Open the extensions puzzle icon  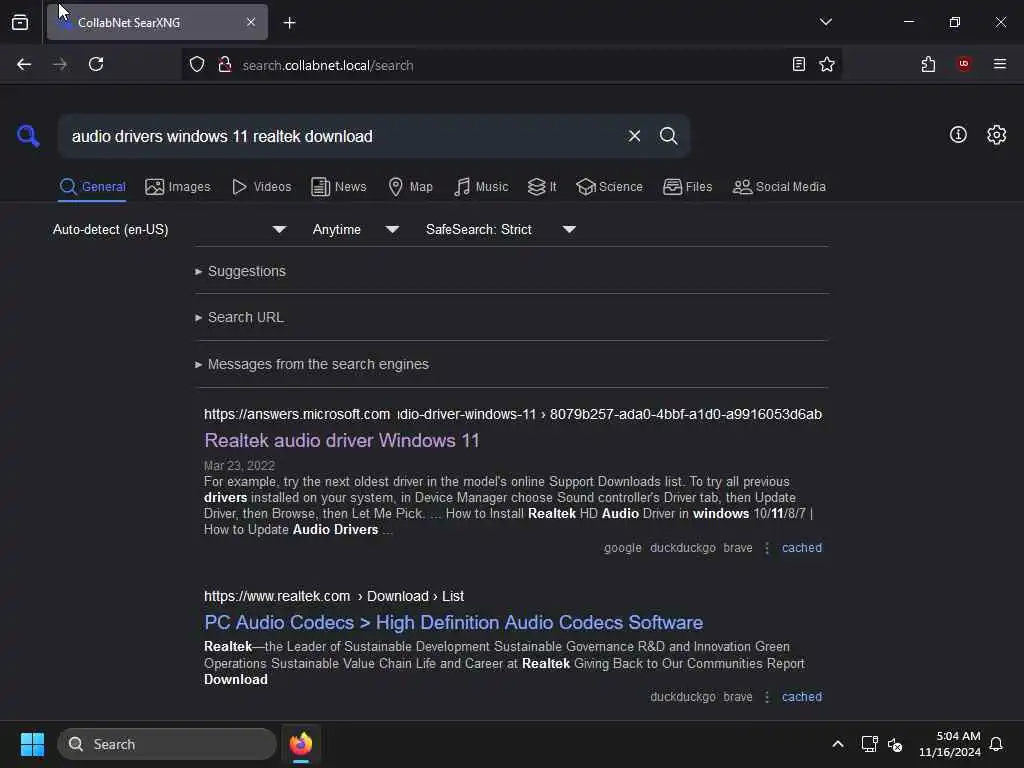[928, 64]
